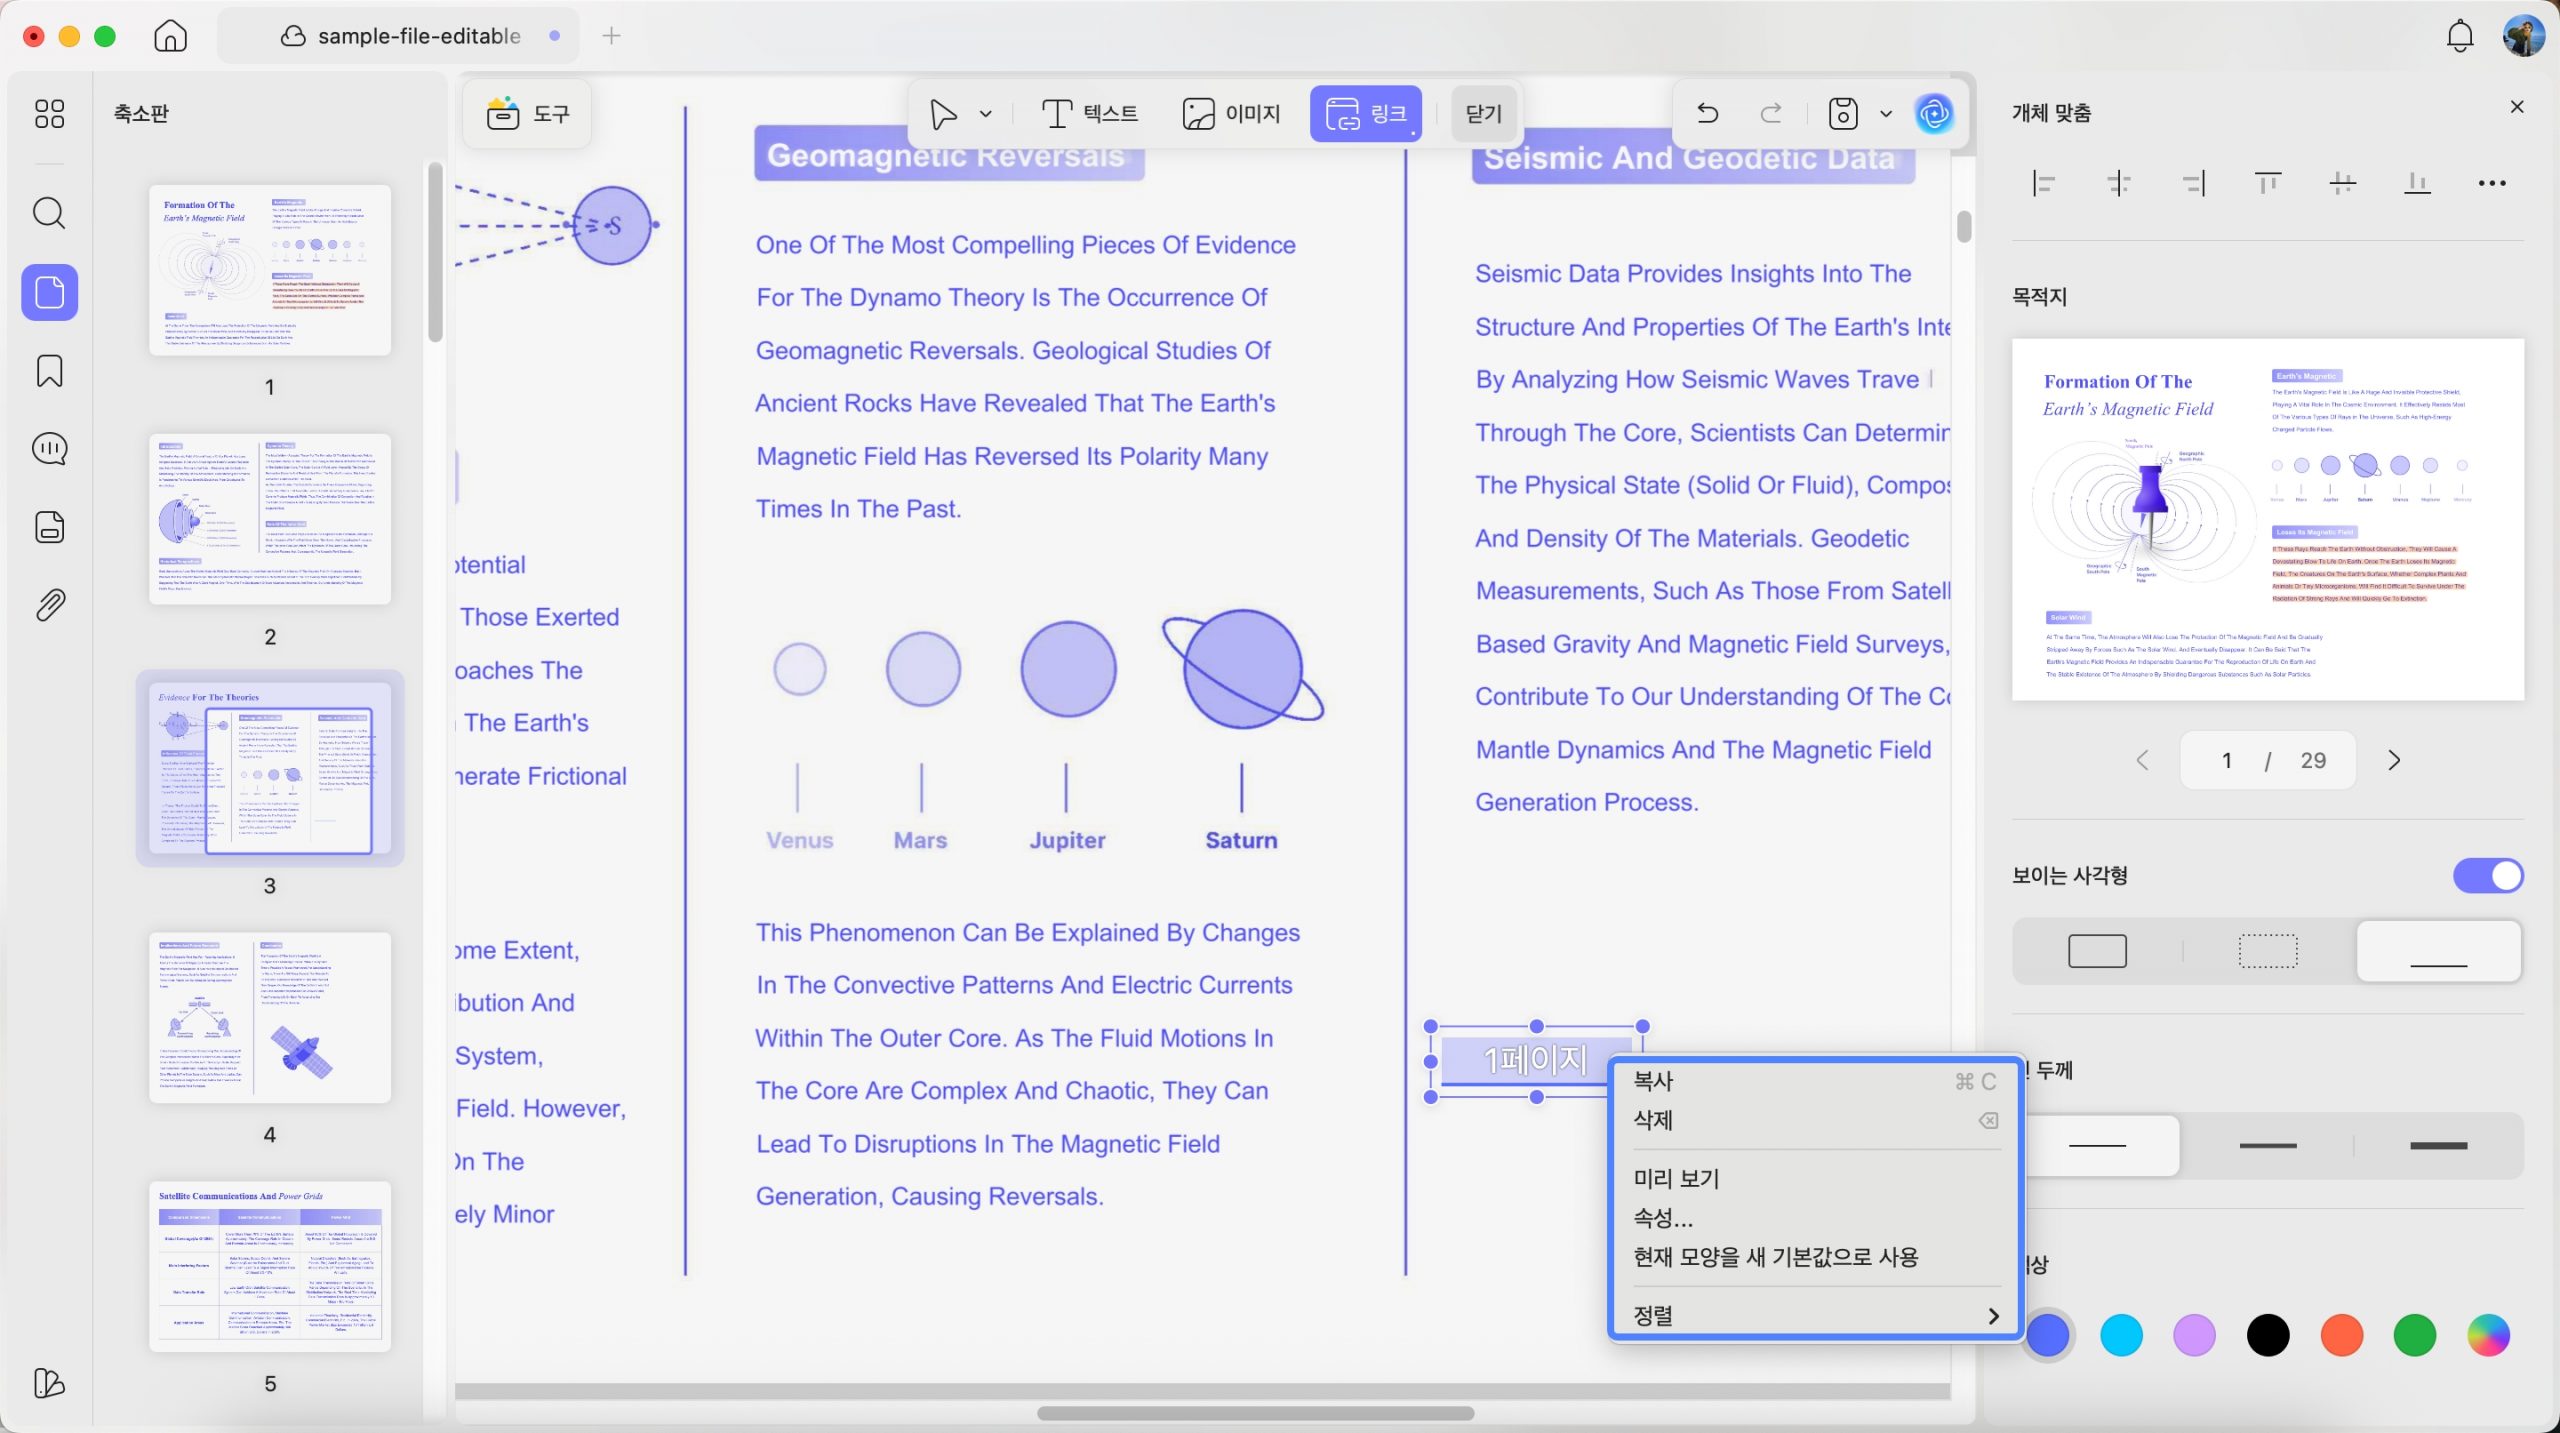Click the 텍스트 edit button
The width and height of the screenshot is (2560, 1433).
point(1088,114)
